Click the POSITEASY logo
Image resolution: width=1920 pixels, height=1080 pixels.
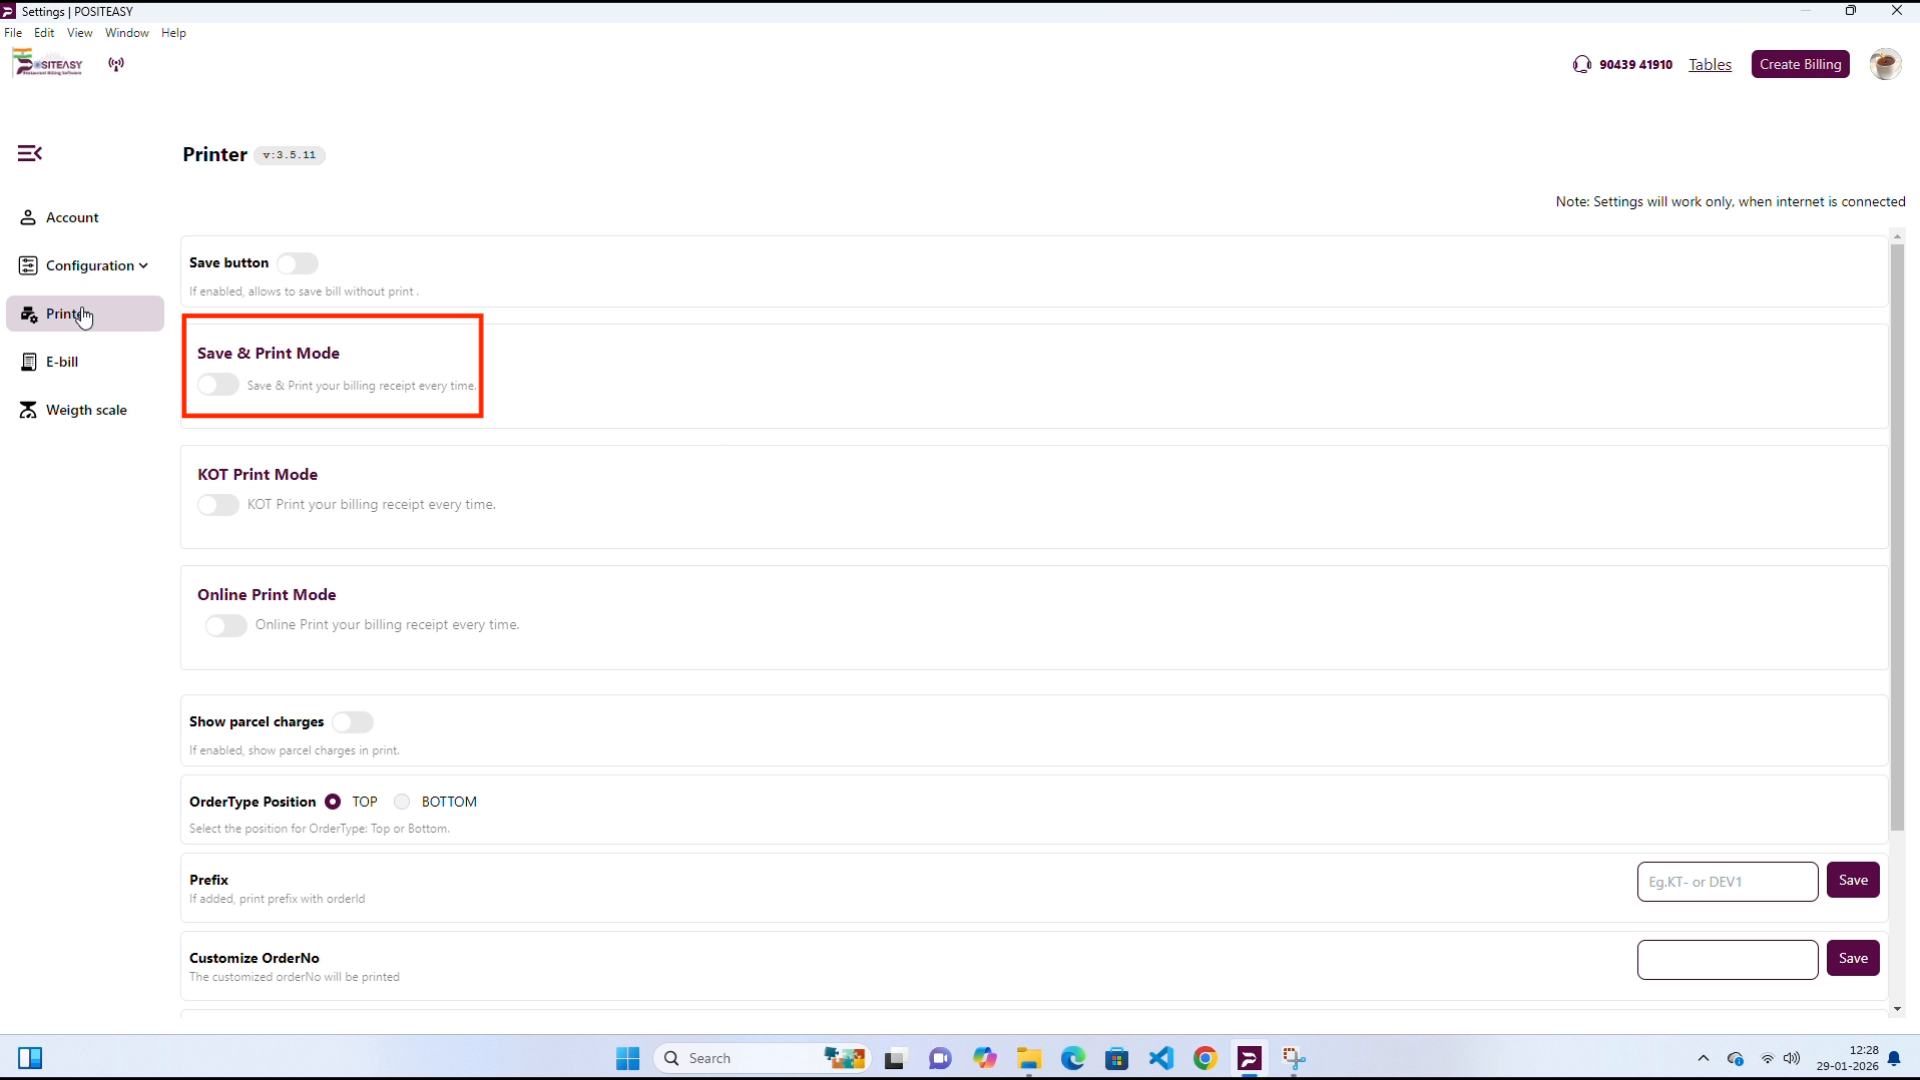coord(49,64)
